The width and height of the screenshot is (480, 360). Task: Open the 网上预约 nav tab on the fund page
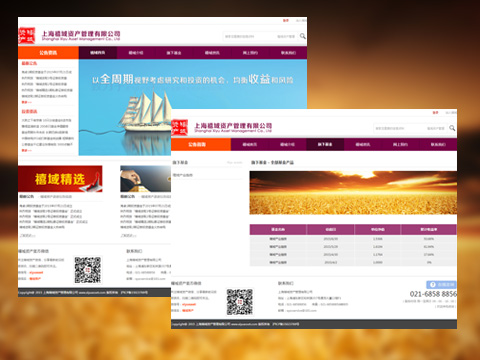(400, 145)
